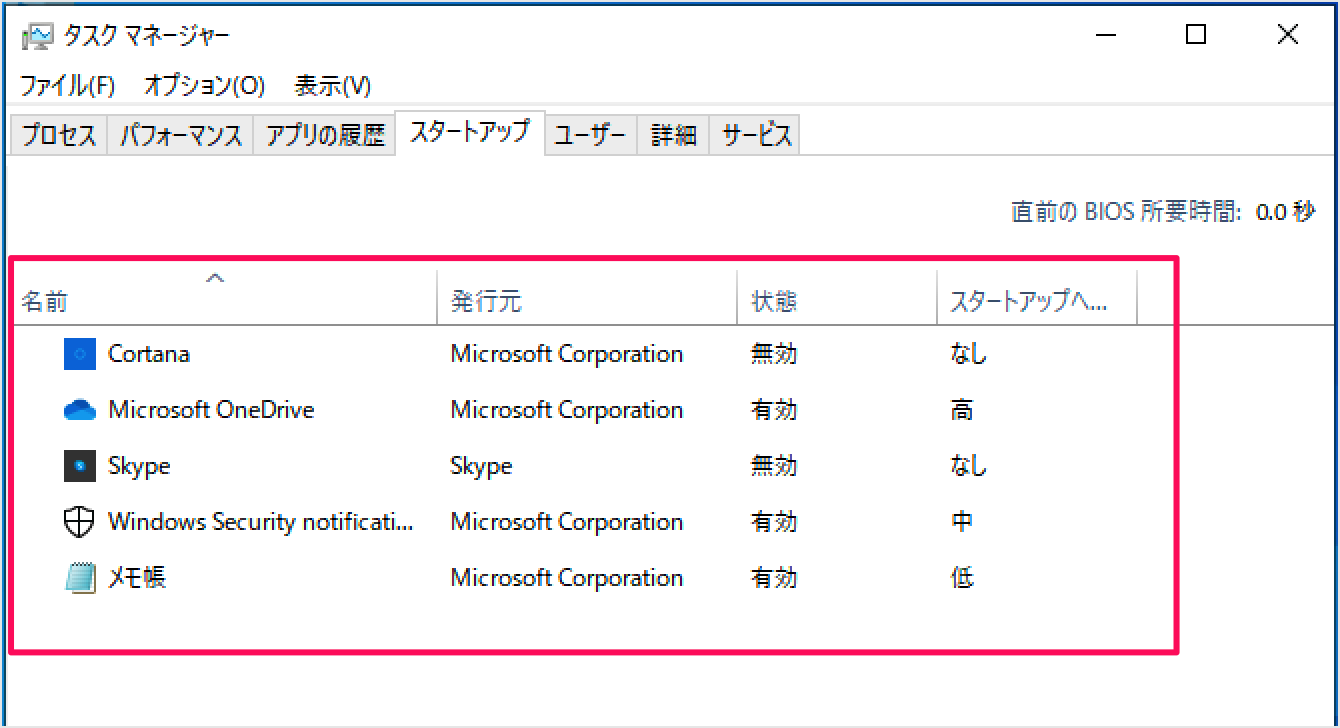This screenshot has width=1340, height=728.
Task: Switch to the アプリの履歴 tab
Action: coord(325,135)
